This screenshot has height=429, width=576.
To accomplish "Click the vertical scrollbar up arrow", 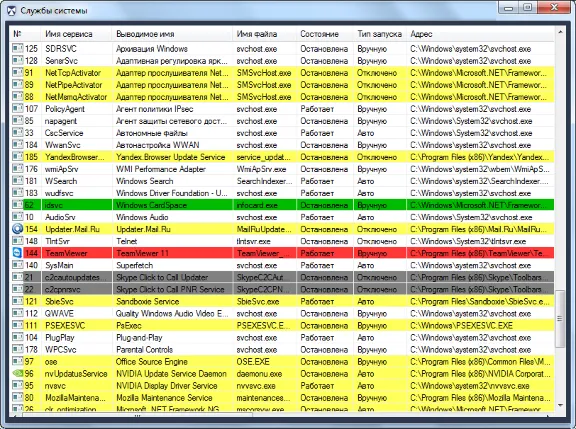I will pyautogui.click(x=560, y=32).
